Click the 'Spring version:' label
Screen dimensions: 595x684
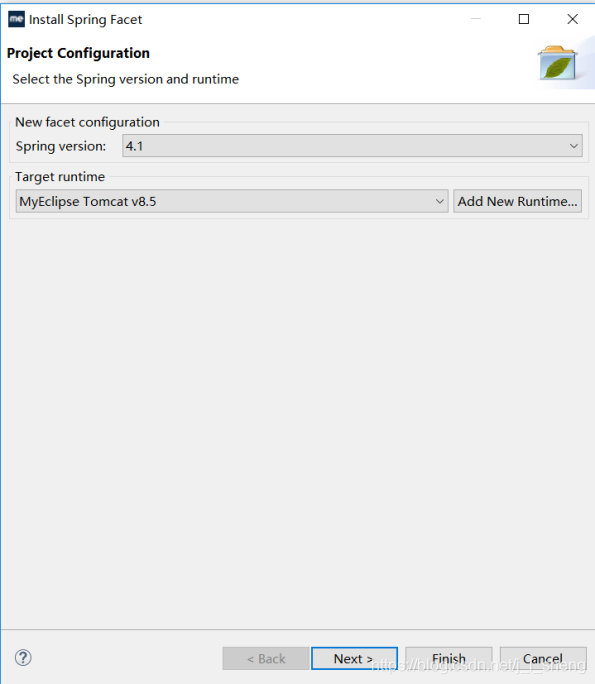[x=61, y=146]
